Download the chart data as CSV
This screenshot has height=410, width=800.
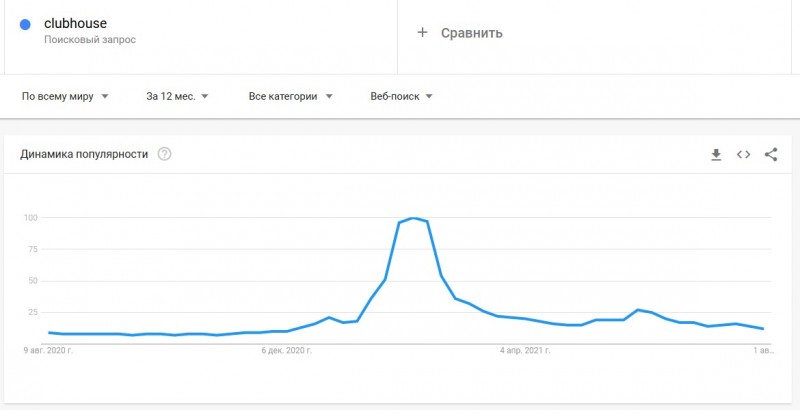click(x=716, y=155)
